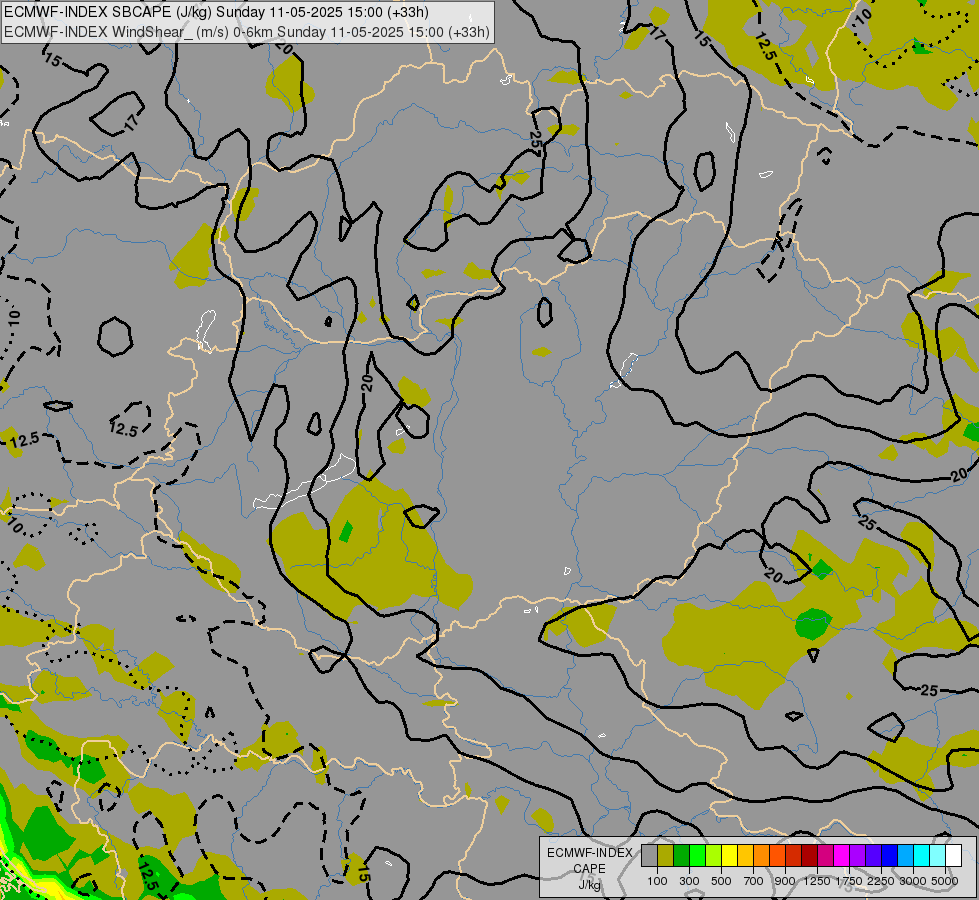Click the gray swatch left of the 100 tick

coord(649,855)
